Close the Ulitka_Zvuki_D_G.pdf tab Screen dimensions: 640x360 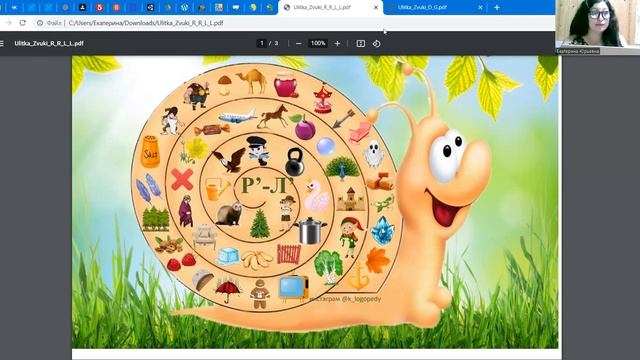[x=480, y=7]
